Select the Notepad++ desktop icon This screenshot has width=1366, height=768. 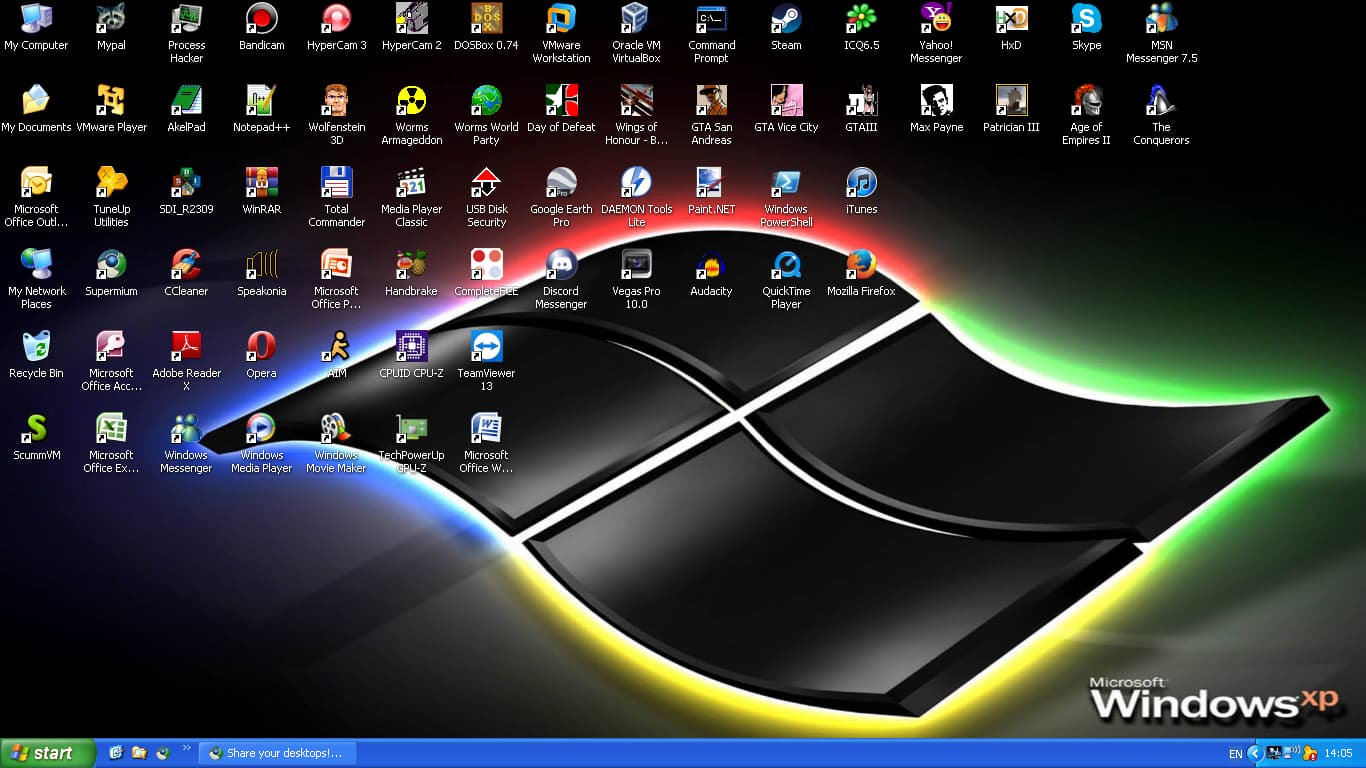[261, 101]
